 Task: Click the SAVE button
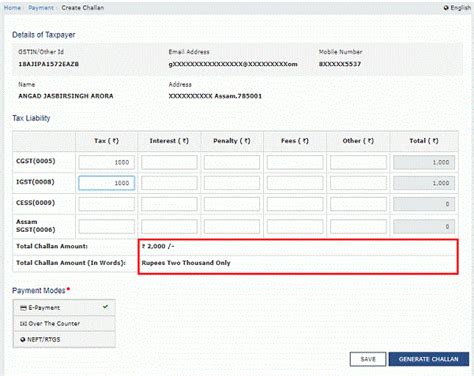click(x=368, y=359)
